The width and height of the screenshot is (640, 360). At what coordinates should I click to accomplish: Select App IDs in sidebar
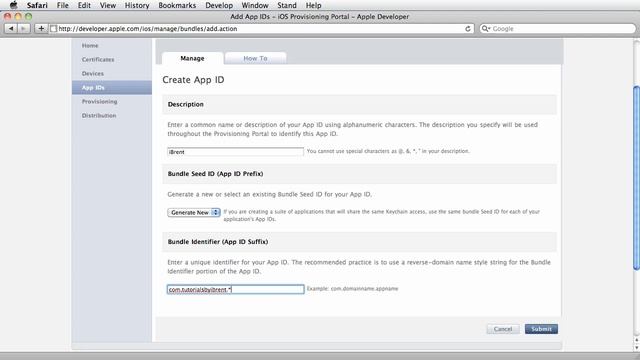point(112,87)
